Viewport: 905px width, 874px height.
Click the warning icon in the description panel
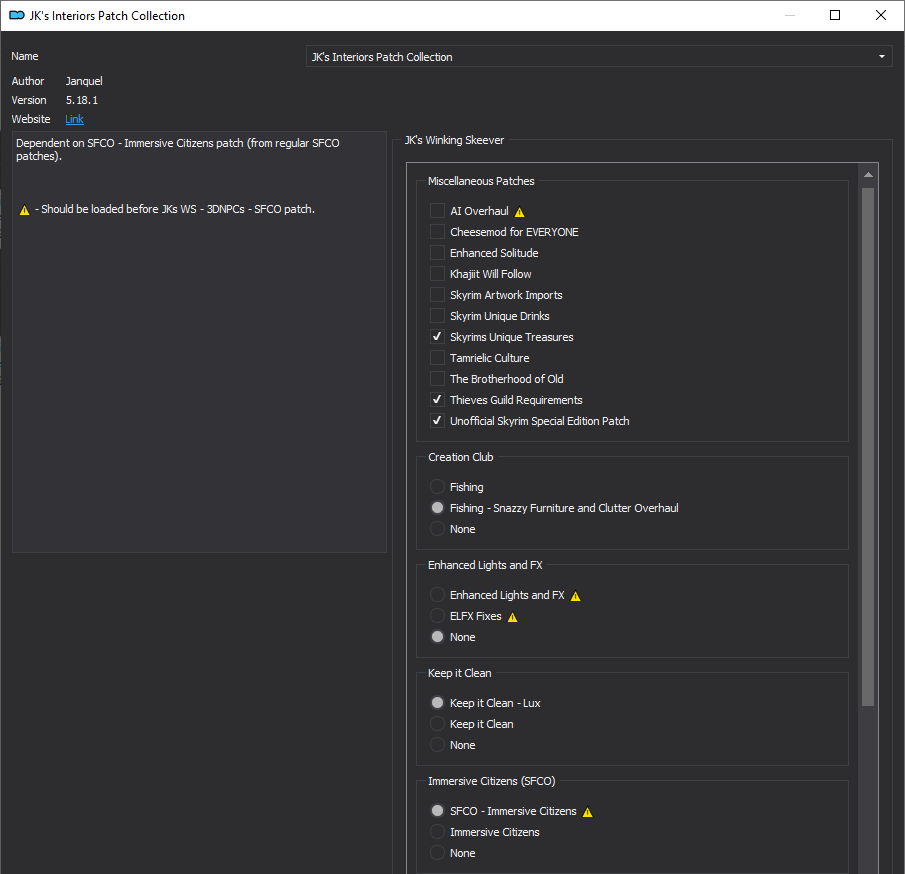click(x=24, y=210)
